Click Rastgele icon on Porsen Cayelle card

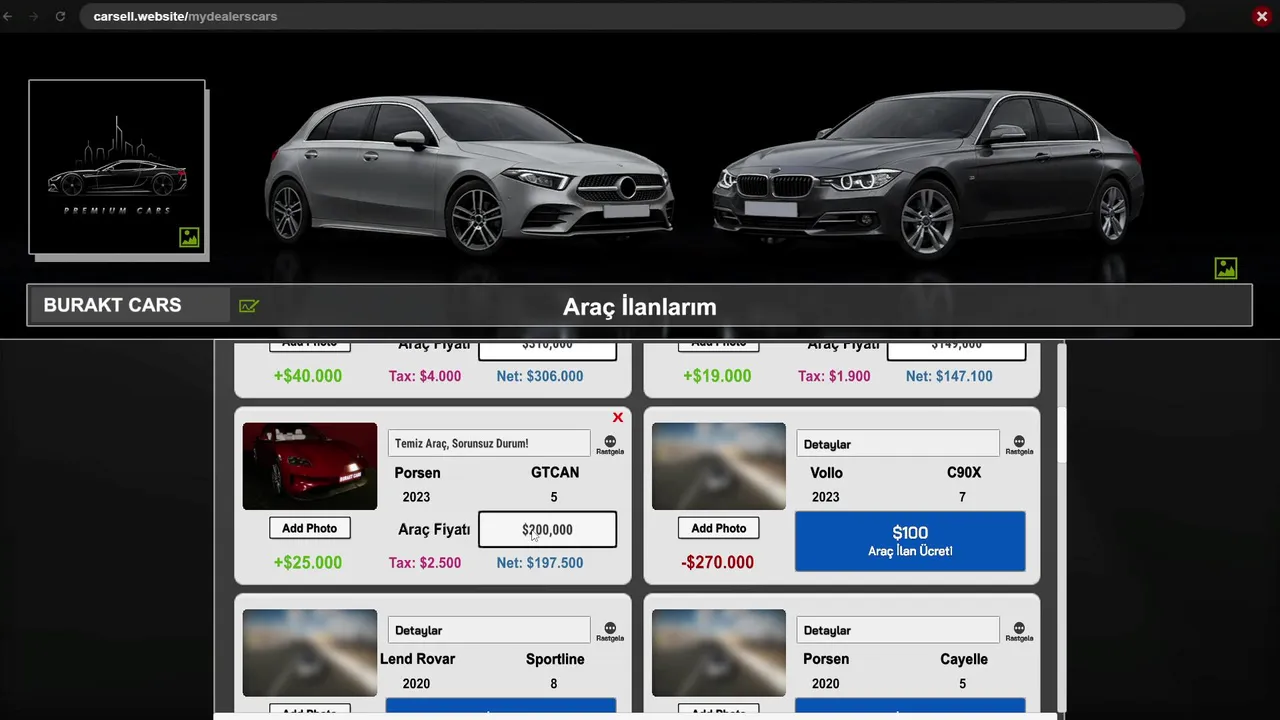tap(1019, 631)
